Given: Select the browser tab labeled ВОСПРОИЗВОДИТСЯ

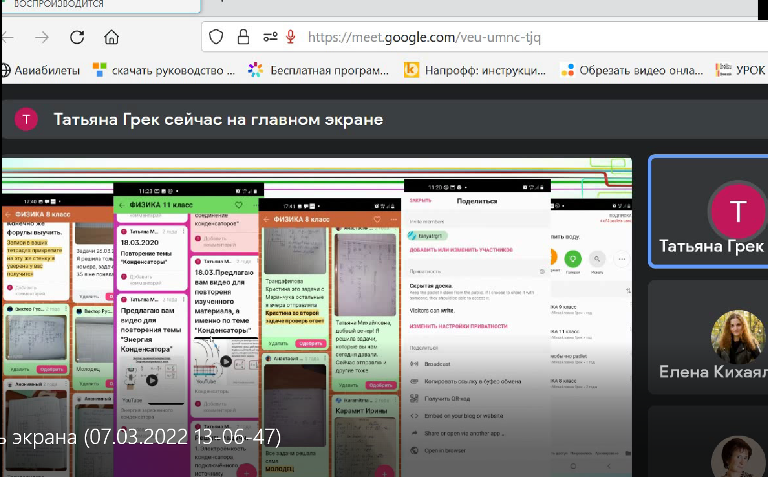Looking at the screenshot, I should (x=101, y=6).
